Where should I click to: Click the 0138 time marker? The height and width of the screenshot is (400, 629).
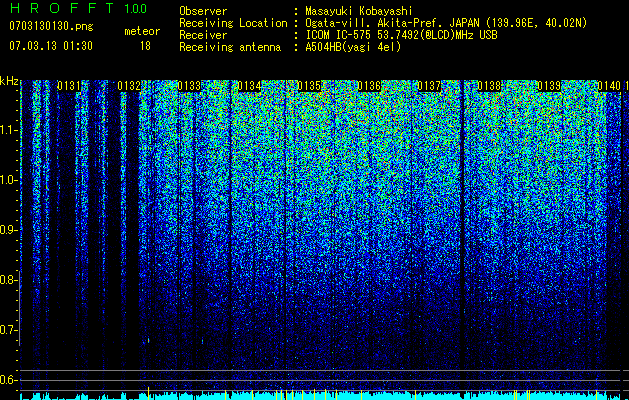click(x=489, y=86)
